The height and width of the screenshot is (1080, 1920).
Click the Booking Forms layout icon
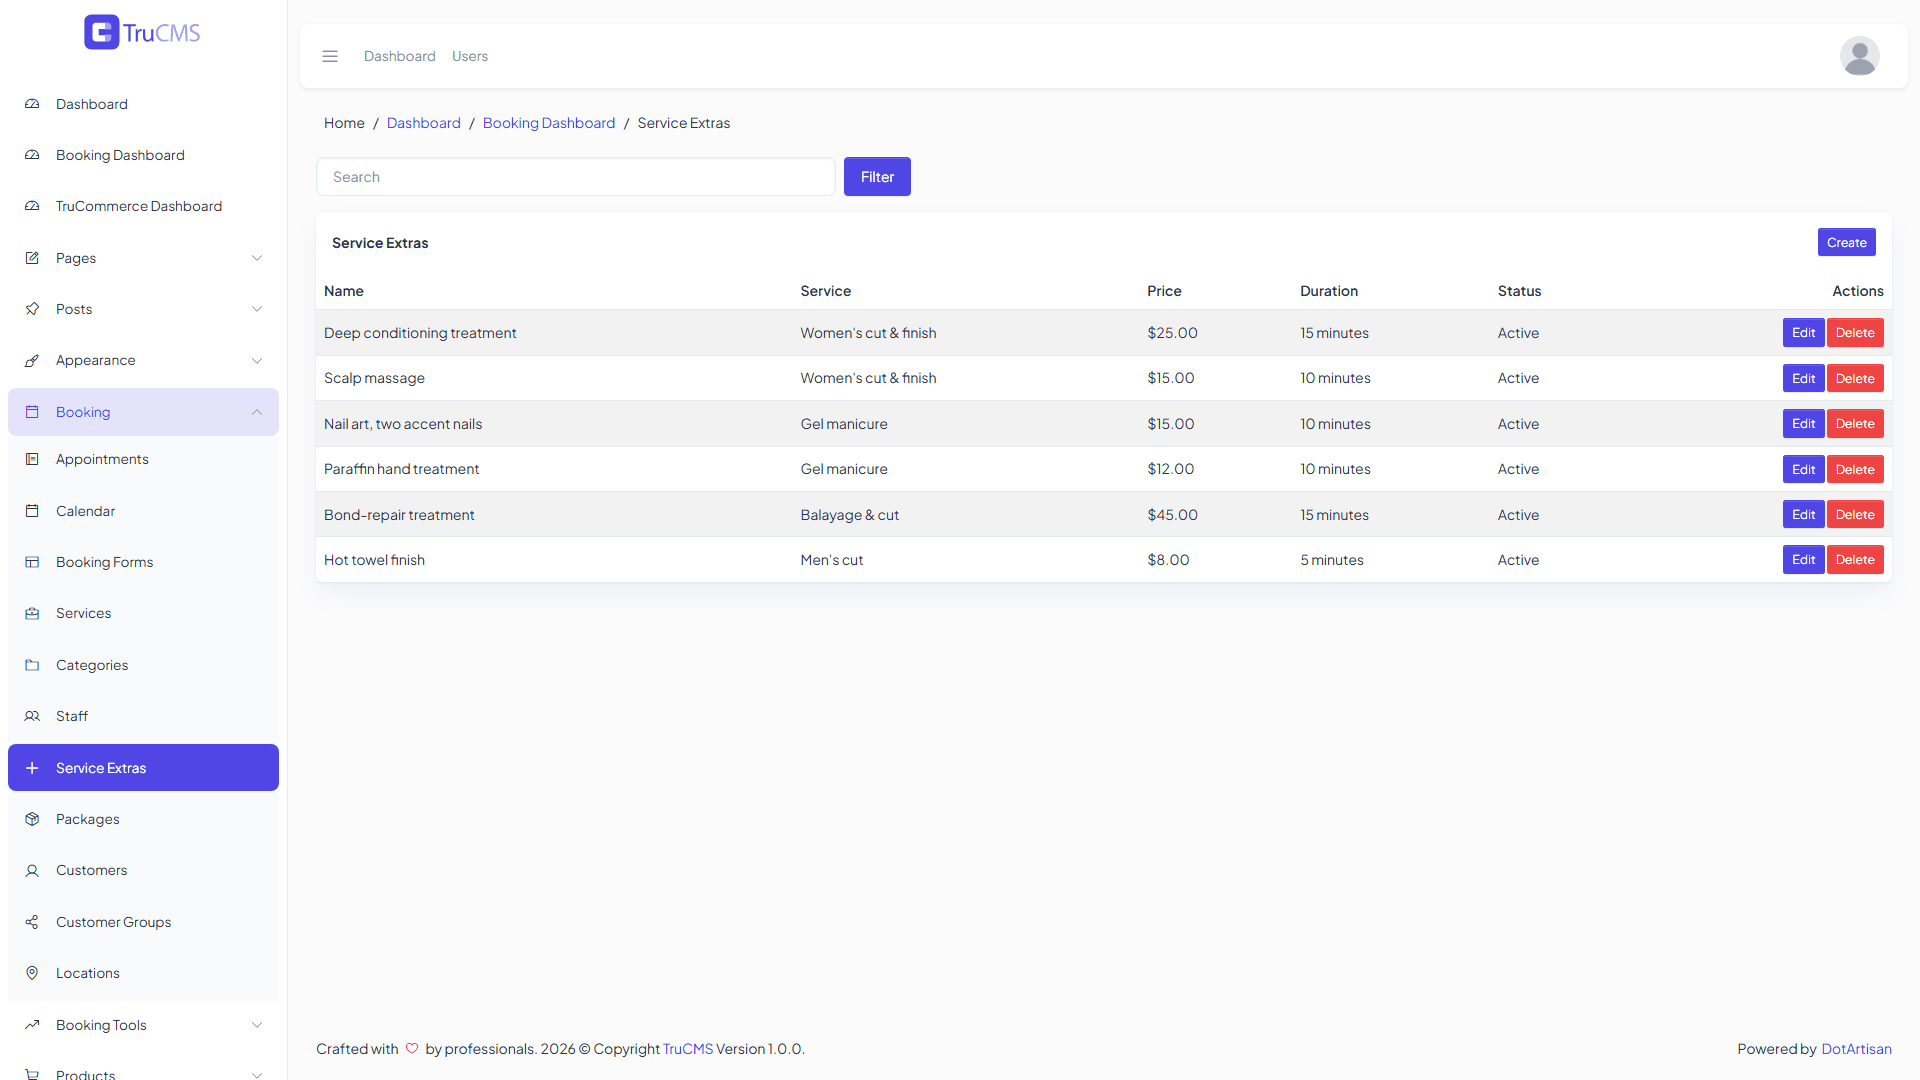coord(32,562)
